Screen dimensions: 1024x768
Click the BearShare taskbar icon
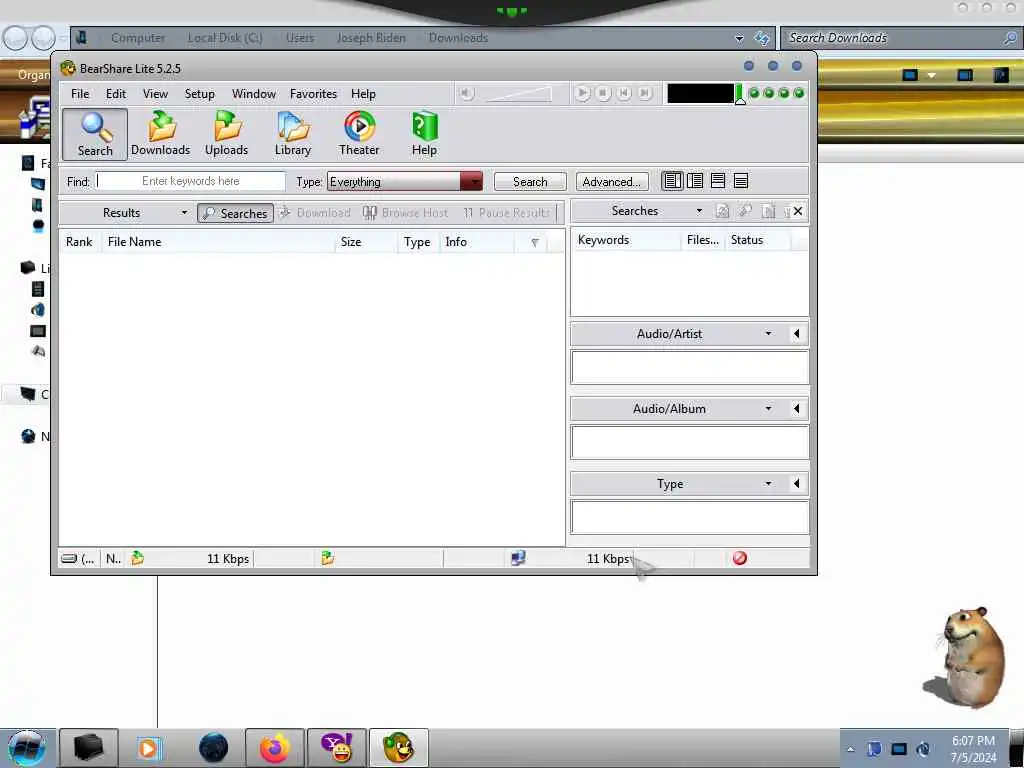[399, 748]
